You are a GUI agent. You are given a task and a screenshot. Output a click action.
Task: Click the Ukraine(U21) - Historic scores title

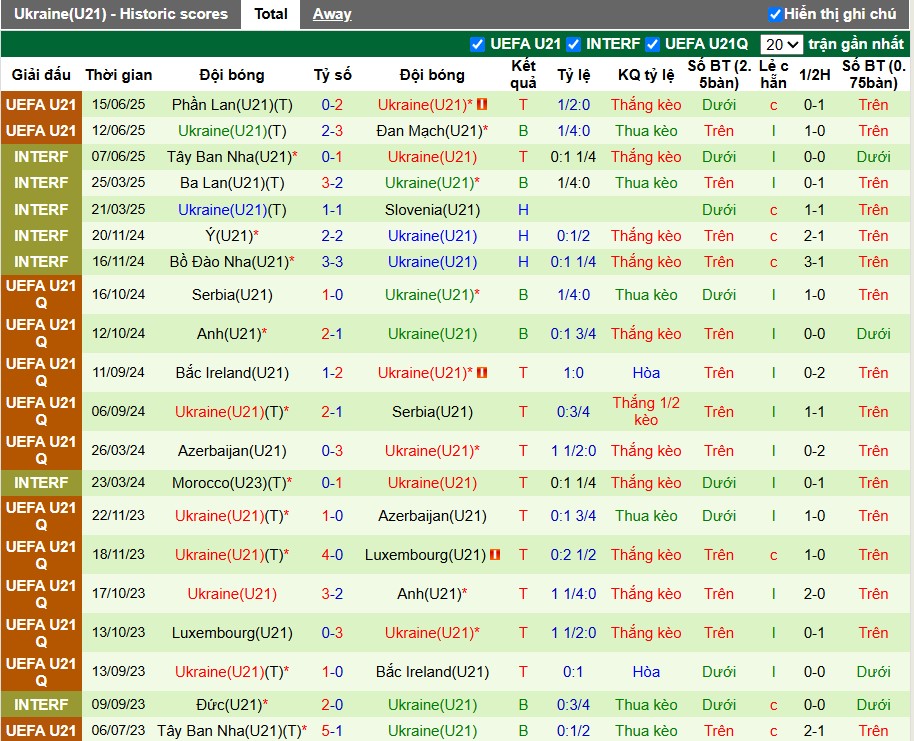[x=121, y=14]
